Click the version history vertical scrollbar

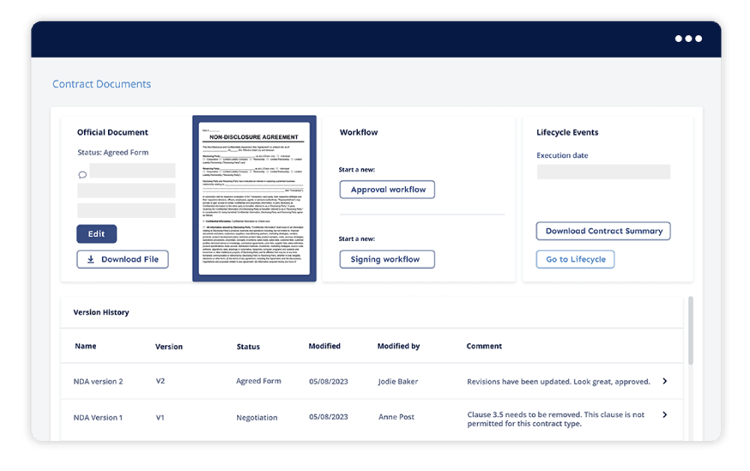tap(689, 330)
